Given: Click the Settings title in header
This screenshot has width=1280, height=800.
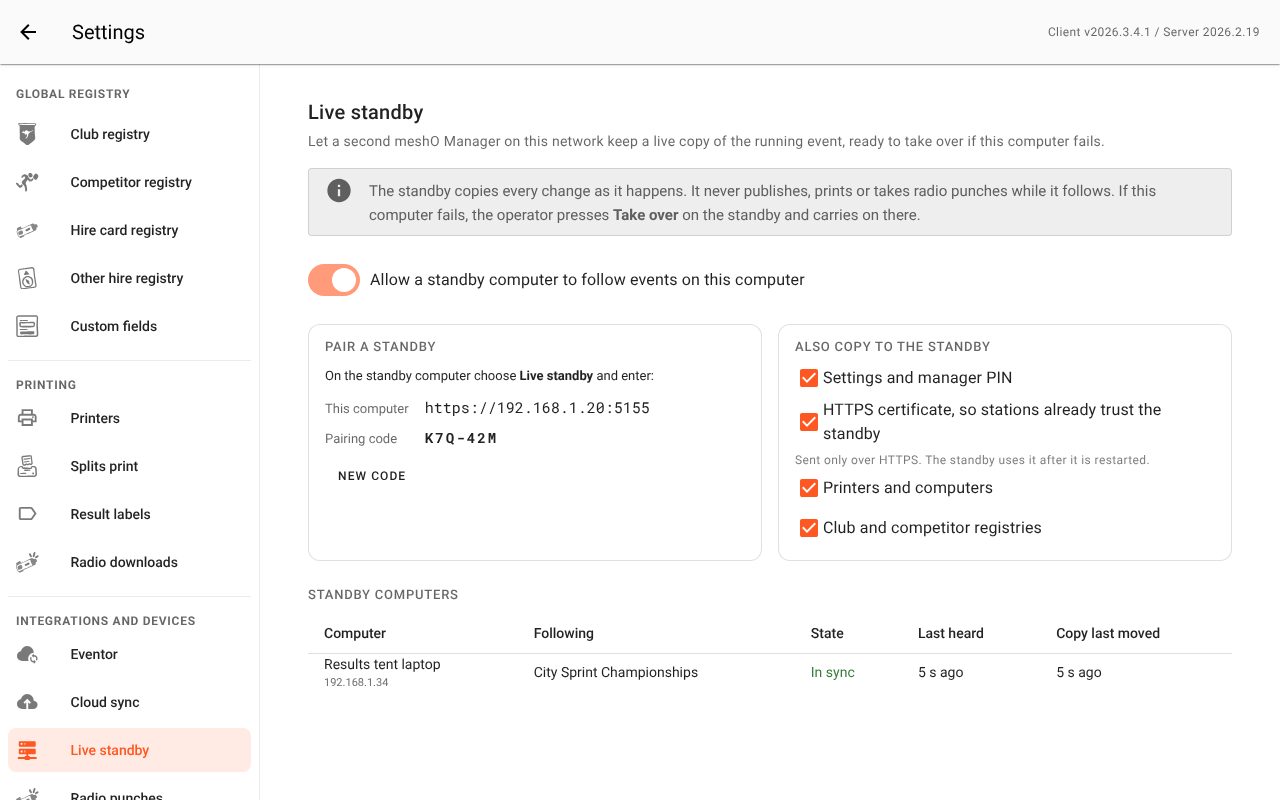Looking at the screenshot, I should tap(108, 32).
